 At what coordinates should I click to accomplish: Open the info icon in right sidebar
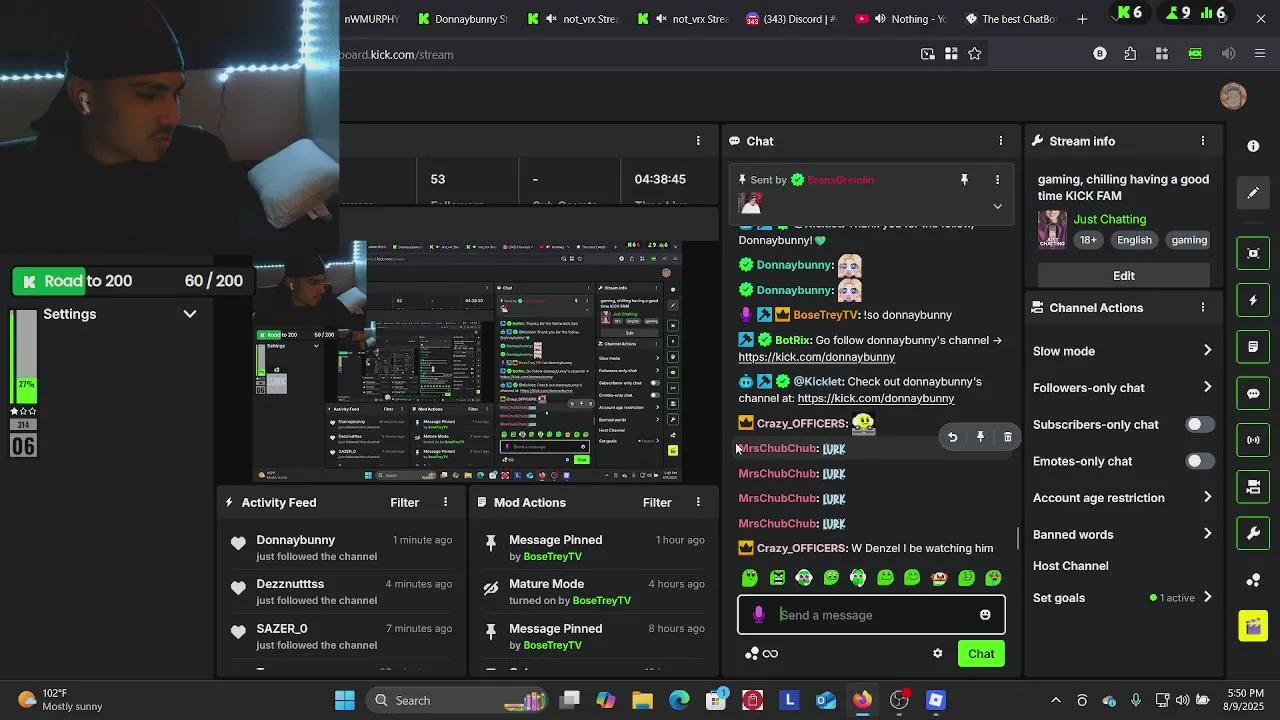(1253, 146)
